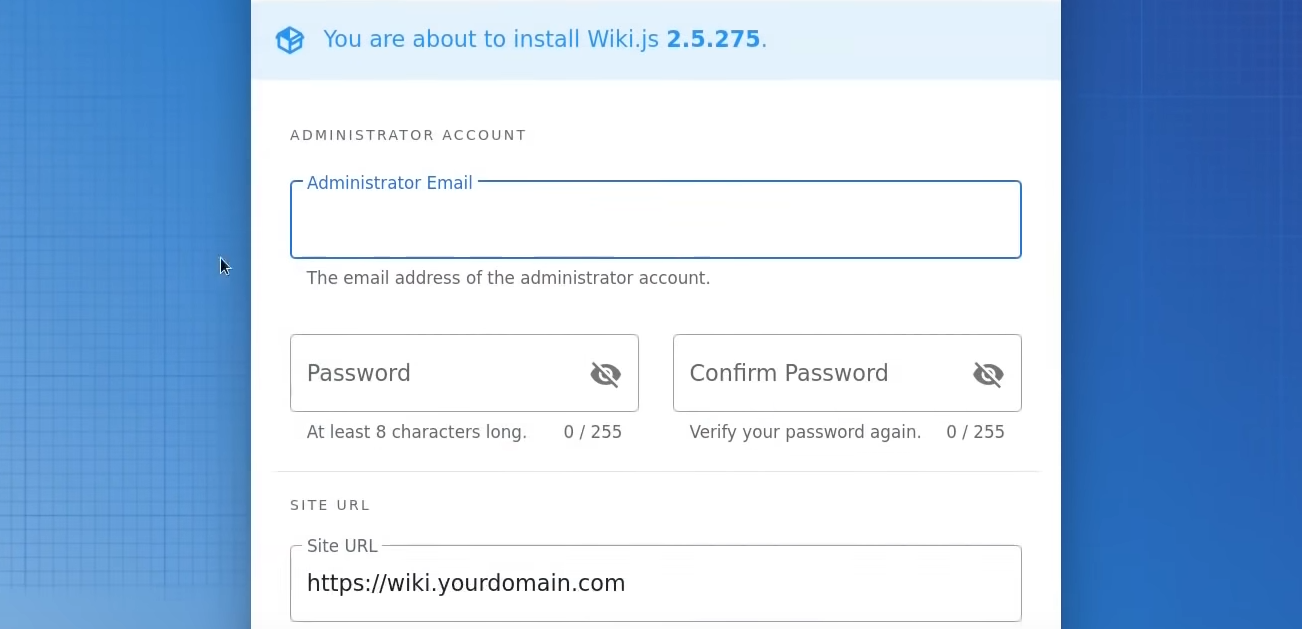Show the Password field's hidden text
Image resolution: width=1302 pixels, height=629 pixels.
tap(605, 374)
